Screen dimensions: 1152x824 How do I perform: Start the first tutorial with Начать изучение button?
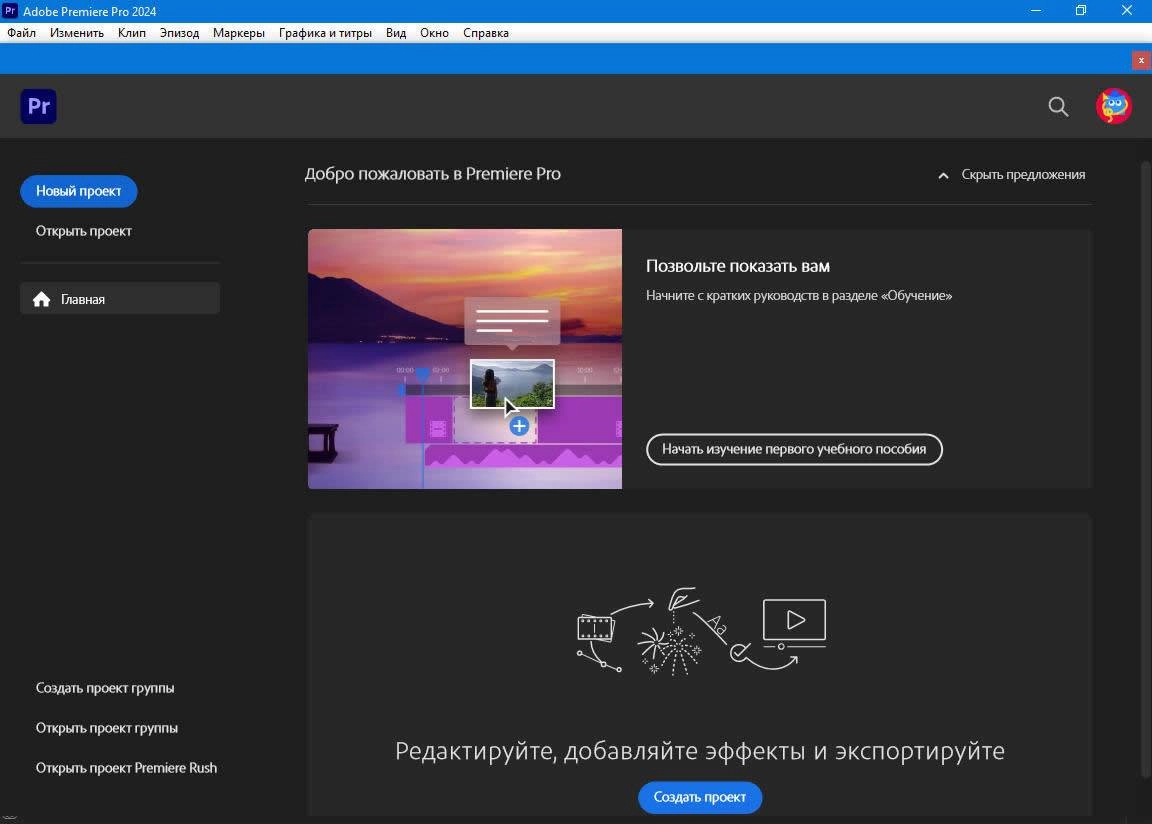tap(794, 449)
